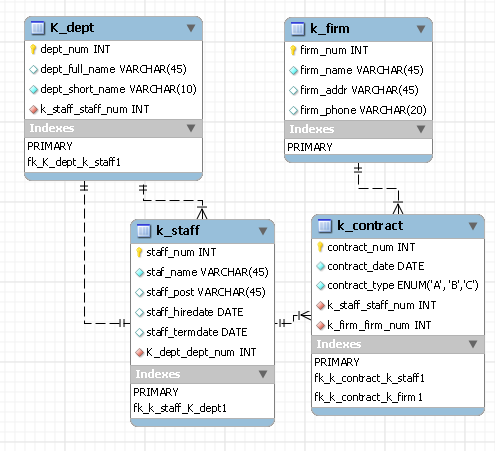Select the Indexes header in k_contract
The width and height of the screenshot is (495, 451).
pyautogui.click(x=398, y=344)
